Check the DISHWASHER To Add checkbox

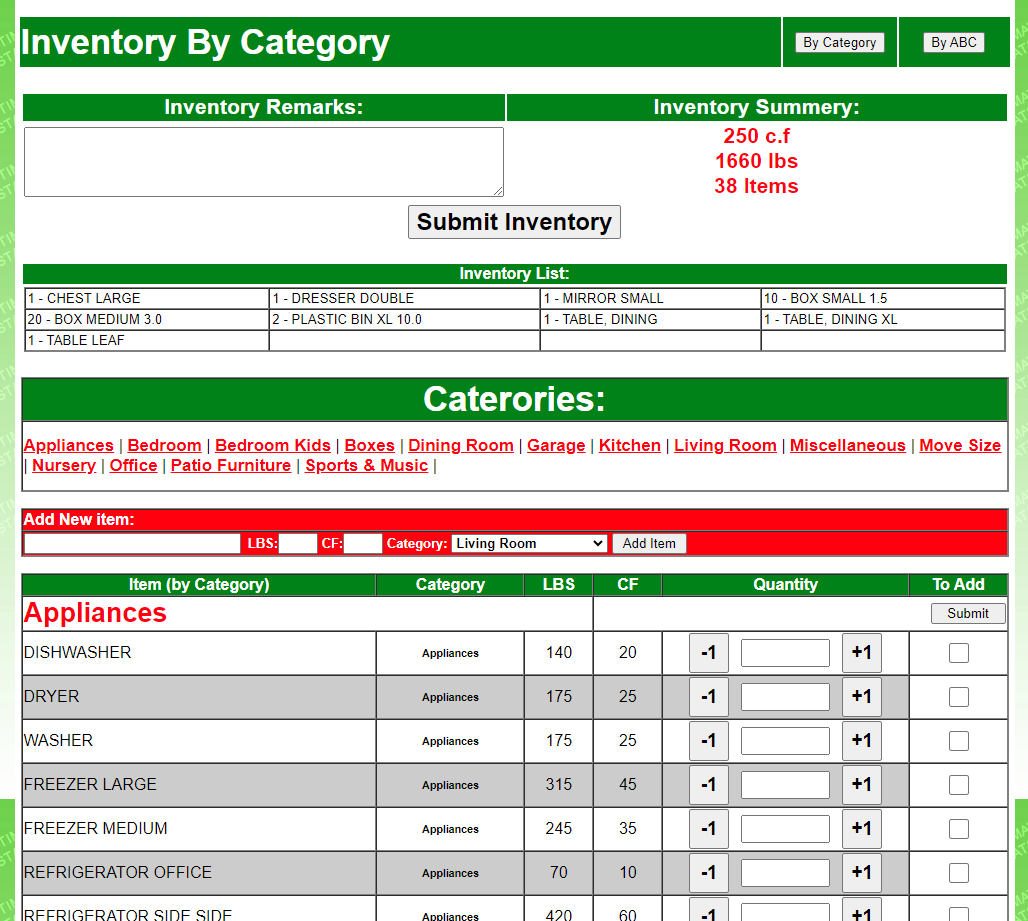tap(959, 653)
